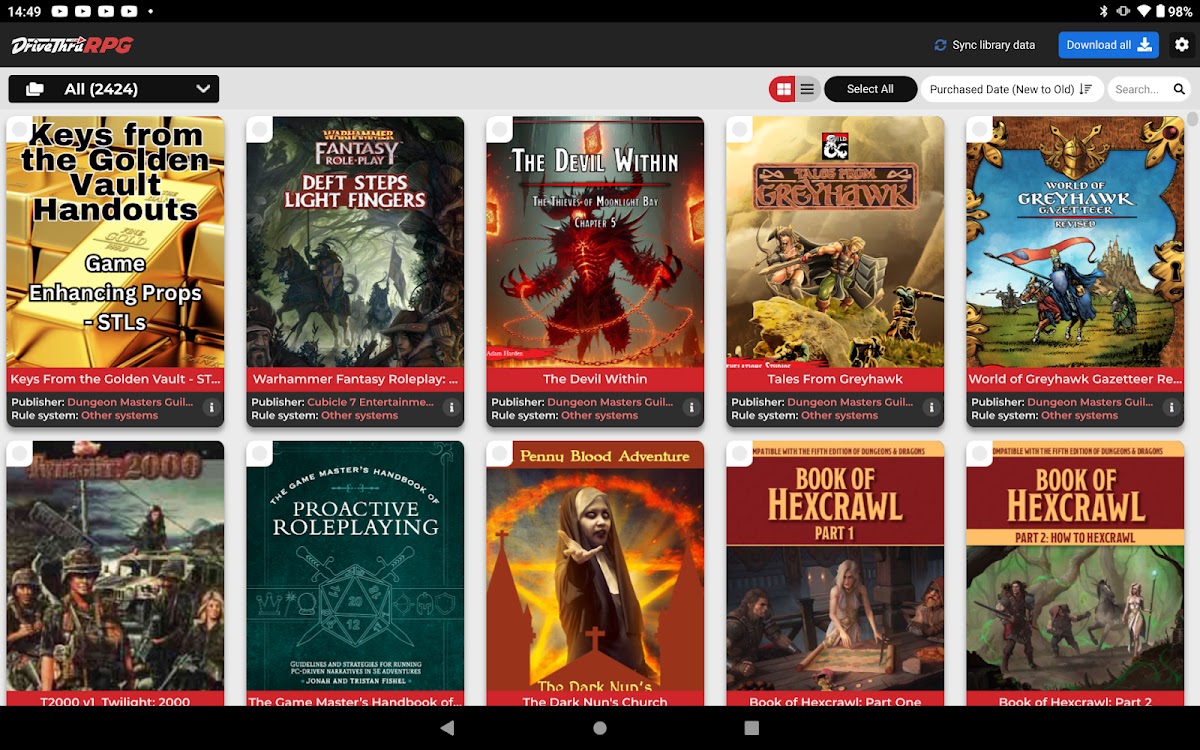Click the Select All button
The image size is (1200, 750).
pyautogui.click(x=870, y=89)
